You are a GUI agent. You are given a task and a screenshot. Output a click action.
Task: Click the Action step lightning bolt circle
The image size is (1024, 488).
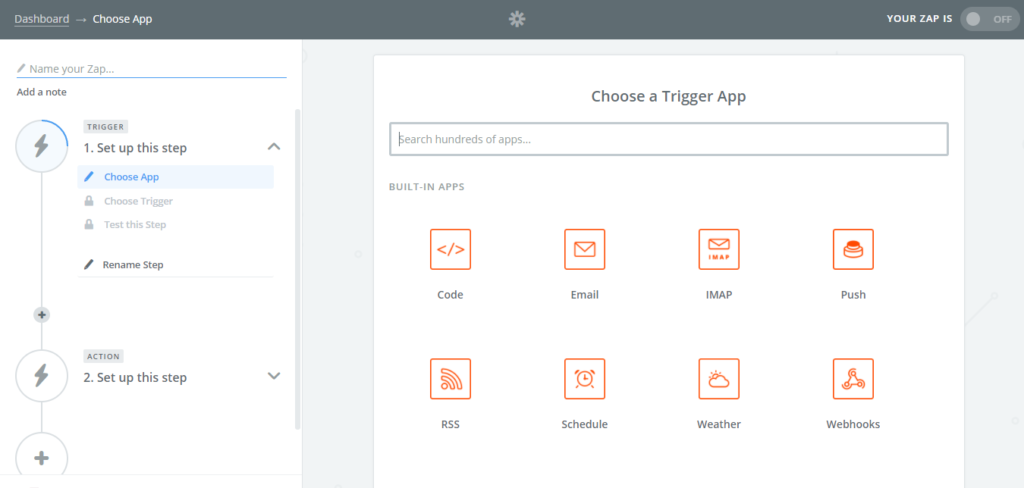[x=42, y=376]
